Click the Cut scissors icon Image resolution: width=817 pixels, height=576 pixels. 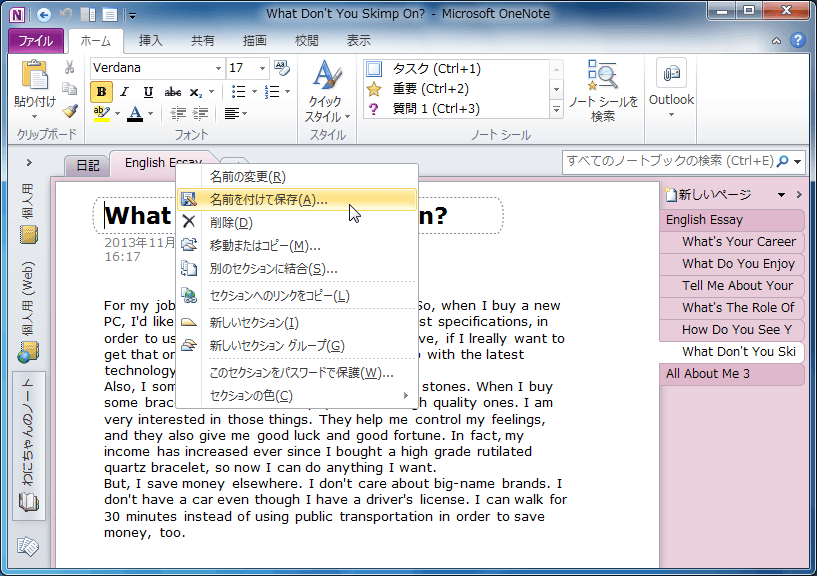point(69,67)
